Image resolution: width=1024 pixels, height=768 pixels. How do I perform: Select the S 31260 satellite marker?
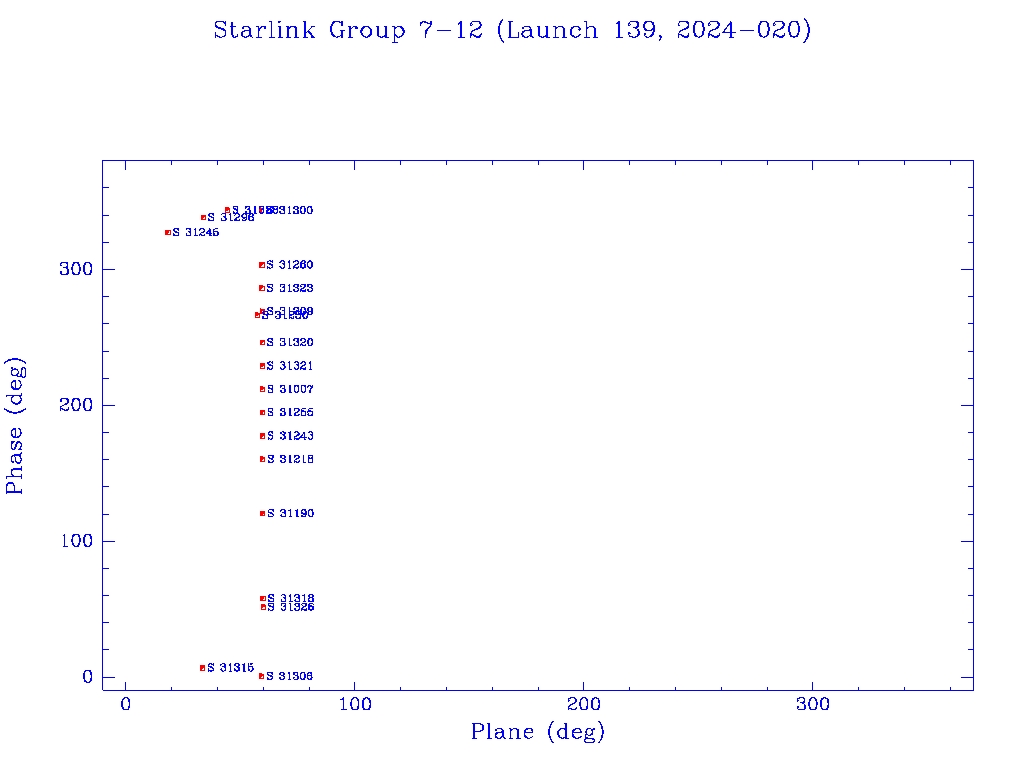(262, 265)
